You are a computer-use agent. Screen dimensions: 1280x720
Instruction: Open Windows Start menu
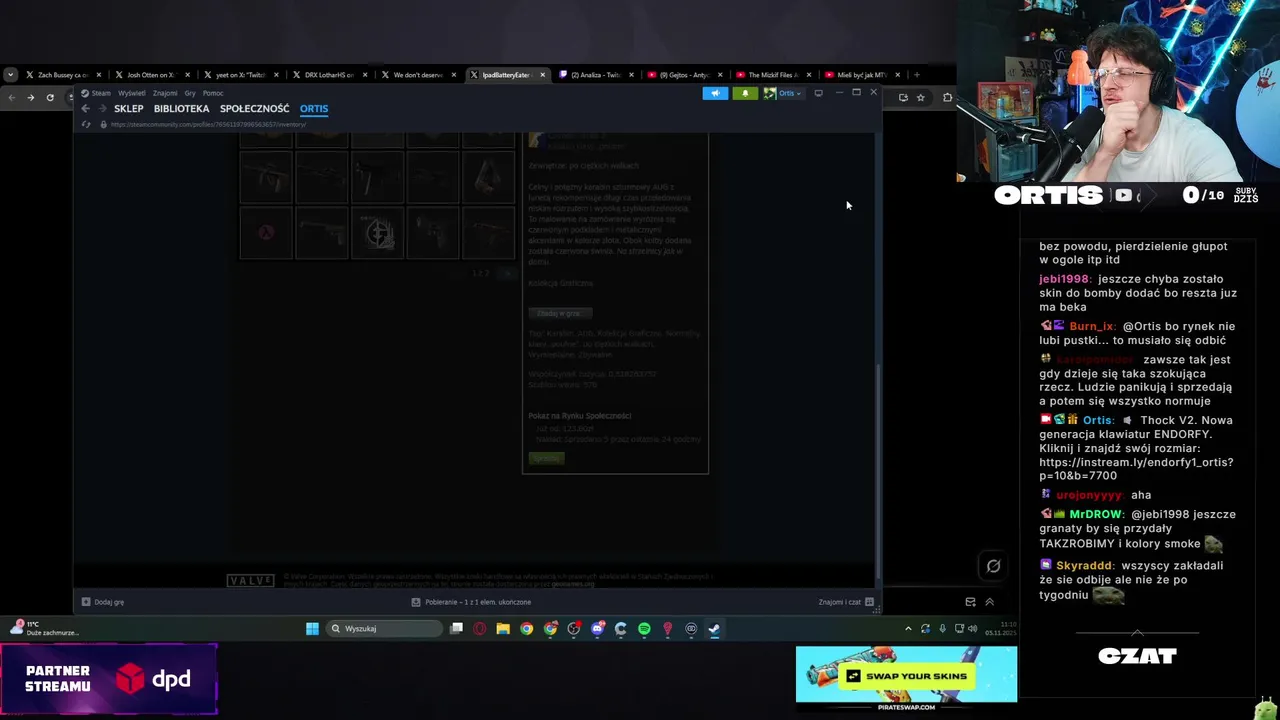(312, 629)
